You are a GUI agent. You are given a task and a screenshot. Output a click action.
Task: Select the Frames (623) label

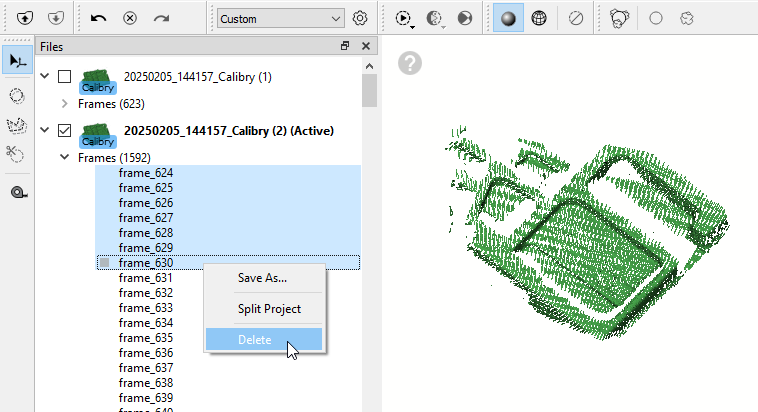click(111, 104)
